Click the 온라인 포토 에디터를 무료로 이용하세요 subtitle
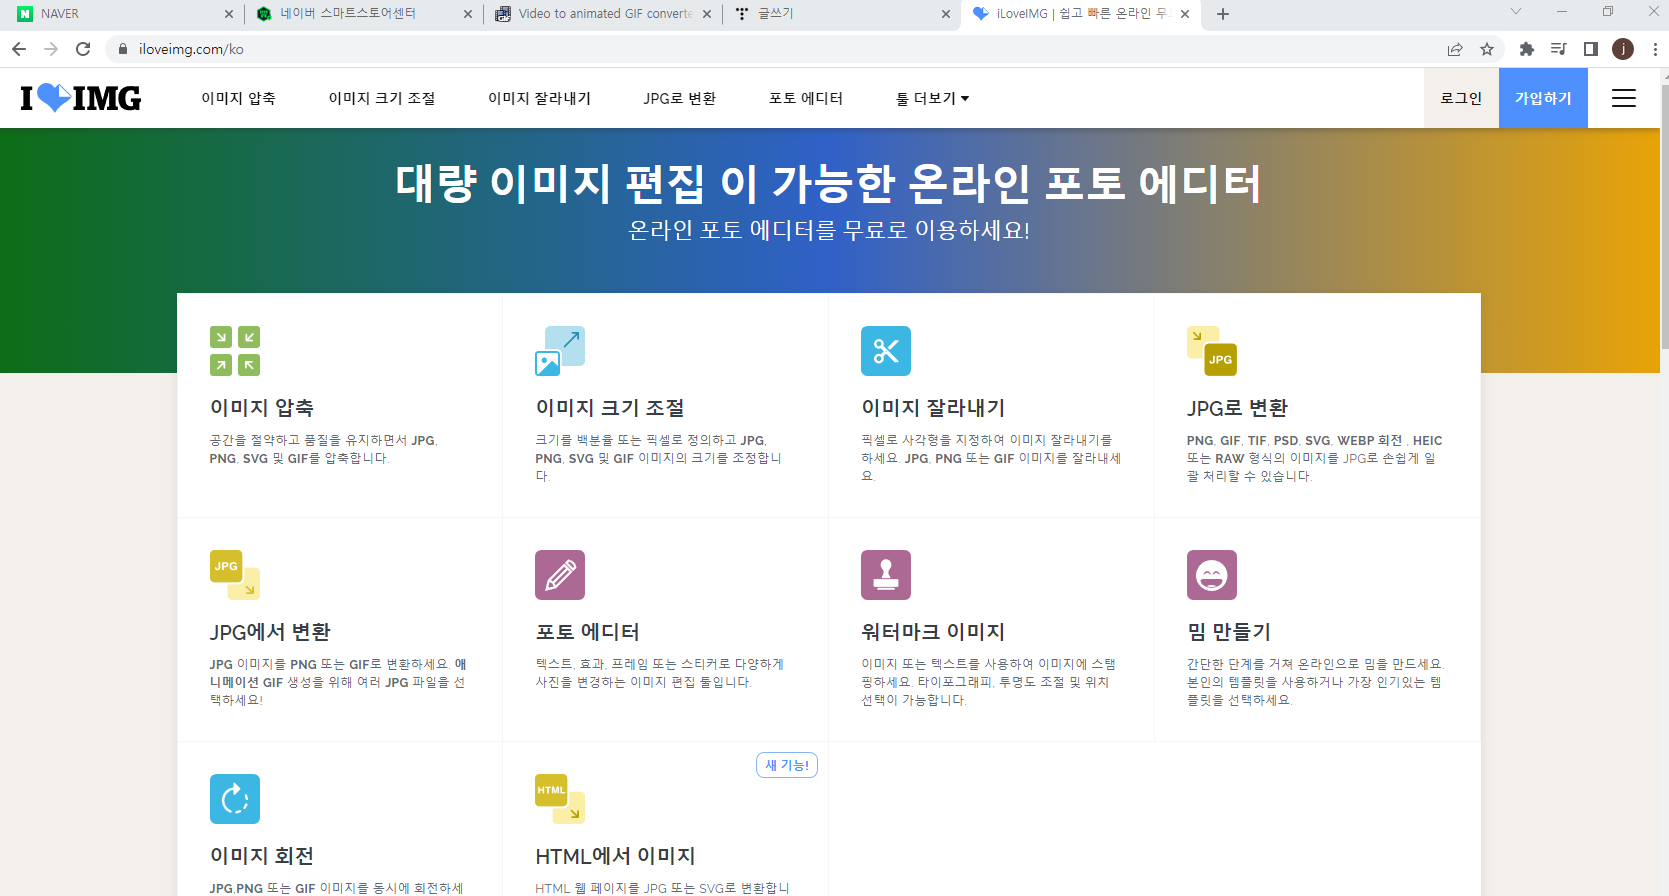 [828, 230]
